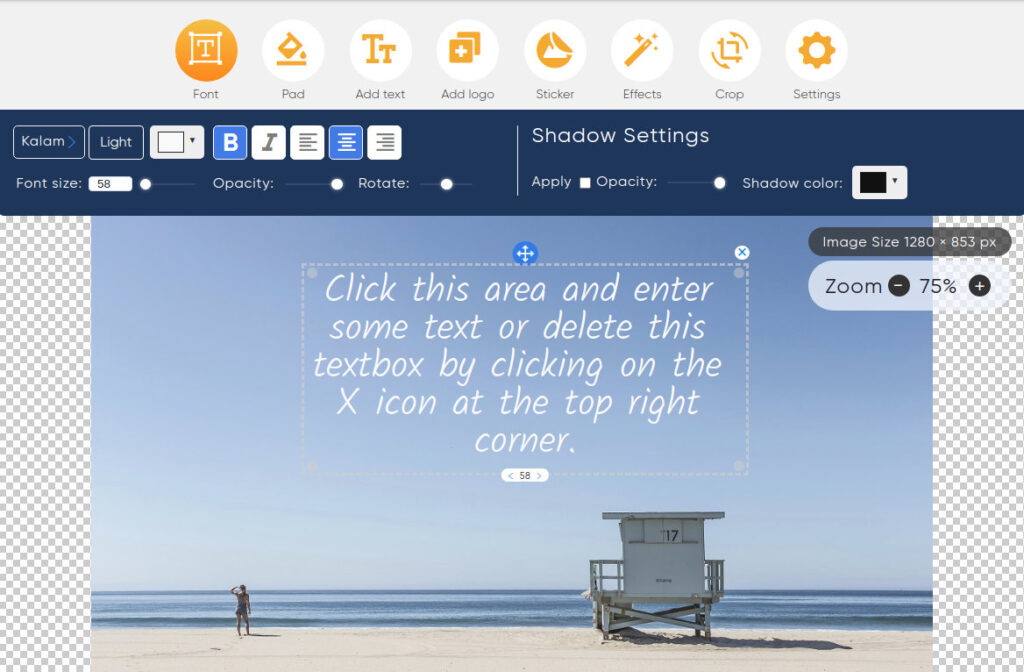Zoom out with the minus button
This screenshot has width=1024, height=672.
(x=898, y=285)
